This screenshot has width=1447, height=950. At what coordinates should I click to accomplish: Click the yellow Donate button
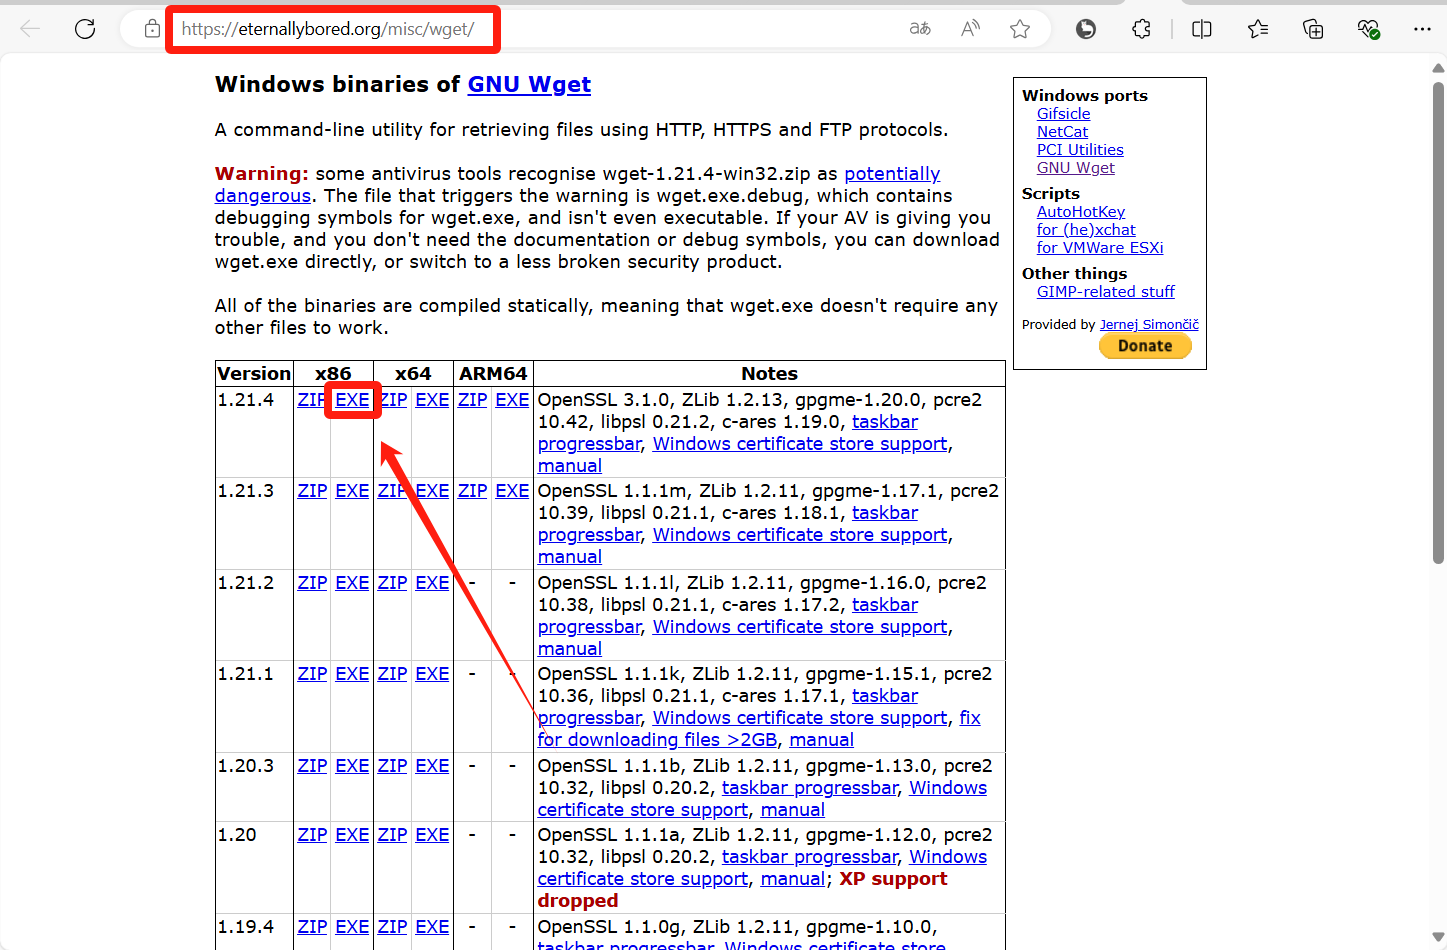[x=1145, y=346]
